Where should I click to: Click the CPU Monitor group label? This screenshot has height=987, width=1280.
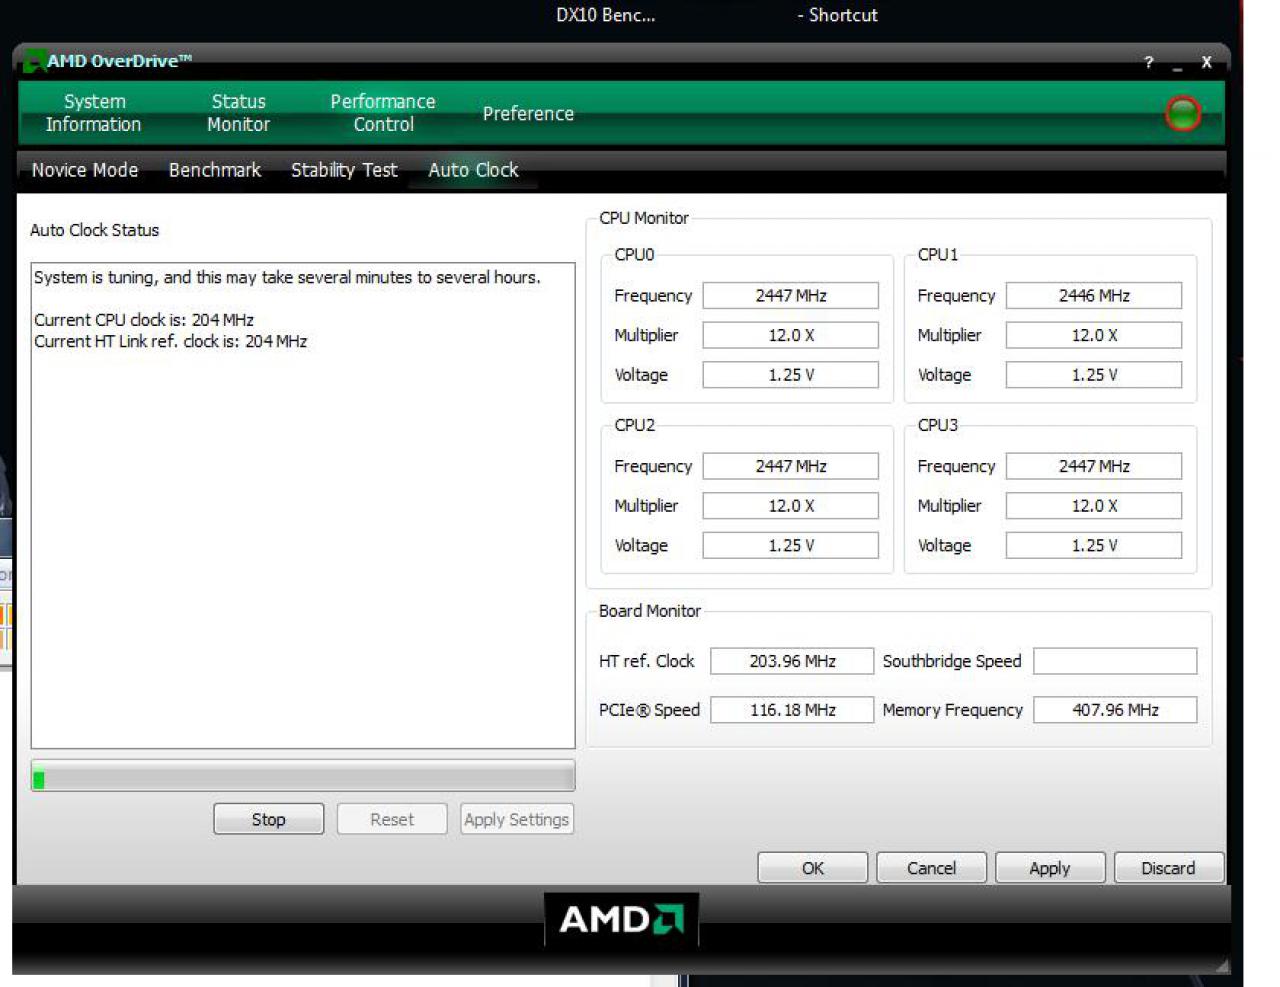pyautogui.click(x=644, y=218)
